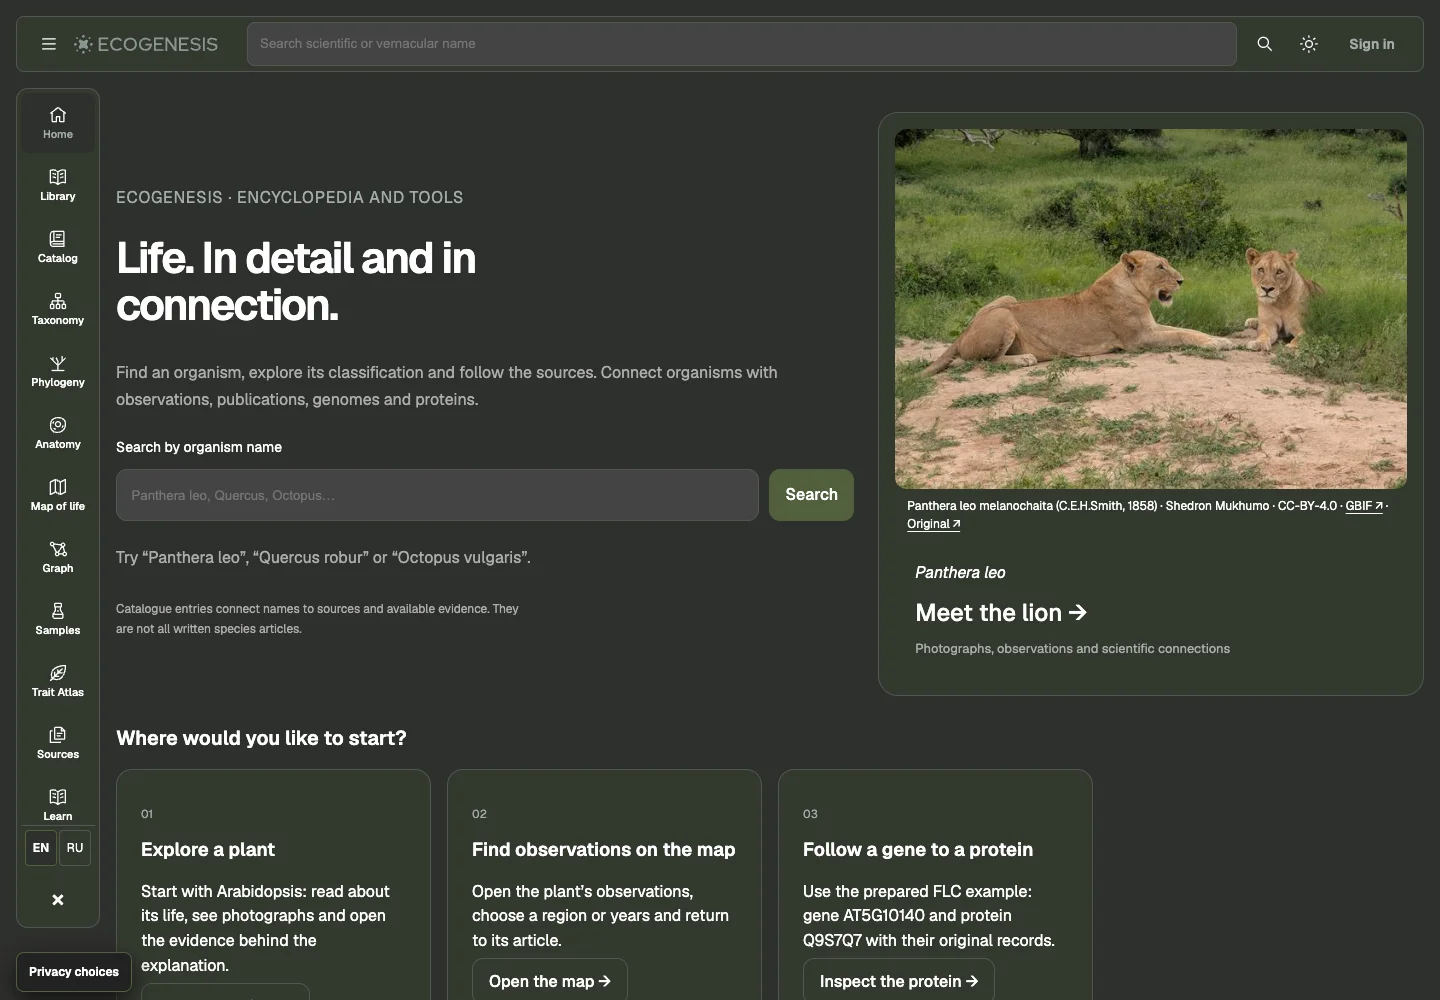The image size is (1440, 1000).
Task: Click the Follow a gene to a protein heading
Action: coord(918,849)
